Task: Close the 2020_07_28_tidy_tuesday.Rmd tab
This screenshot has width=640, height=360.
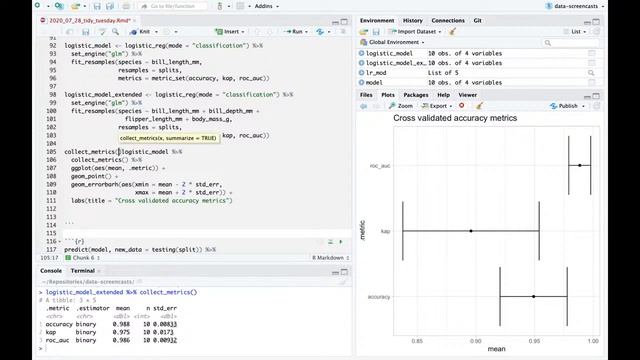Action: coord(134,20)
